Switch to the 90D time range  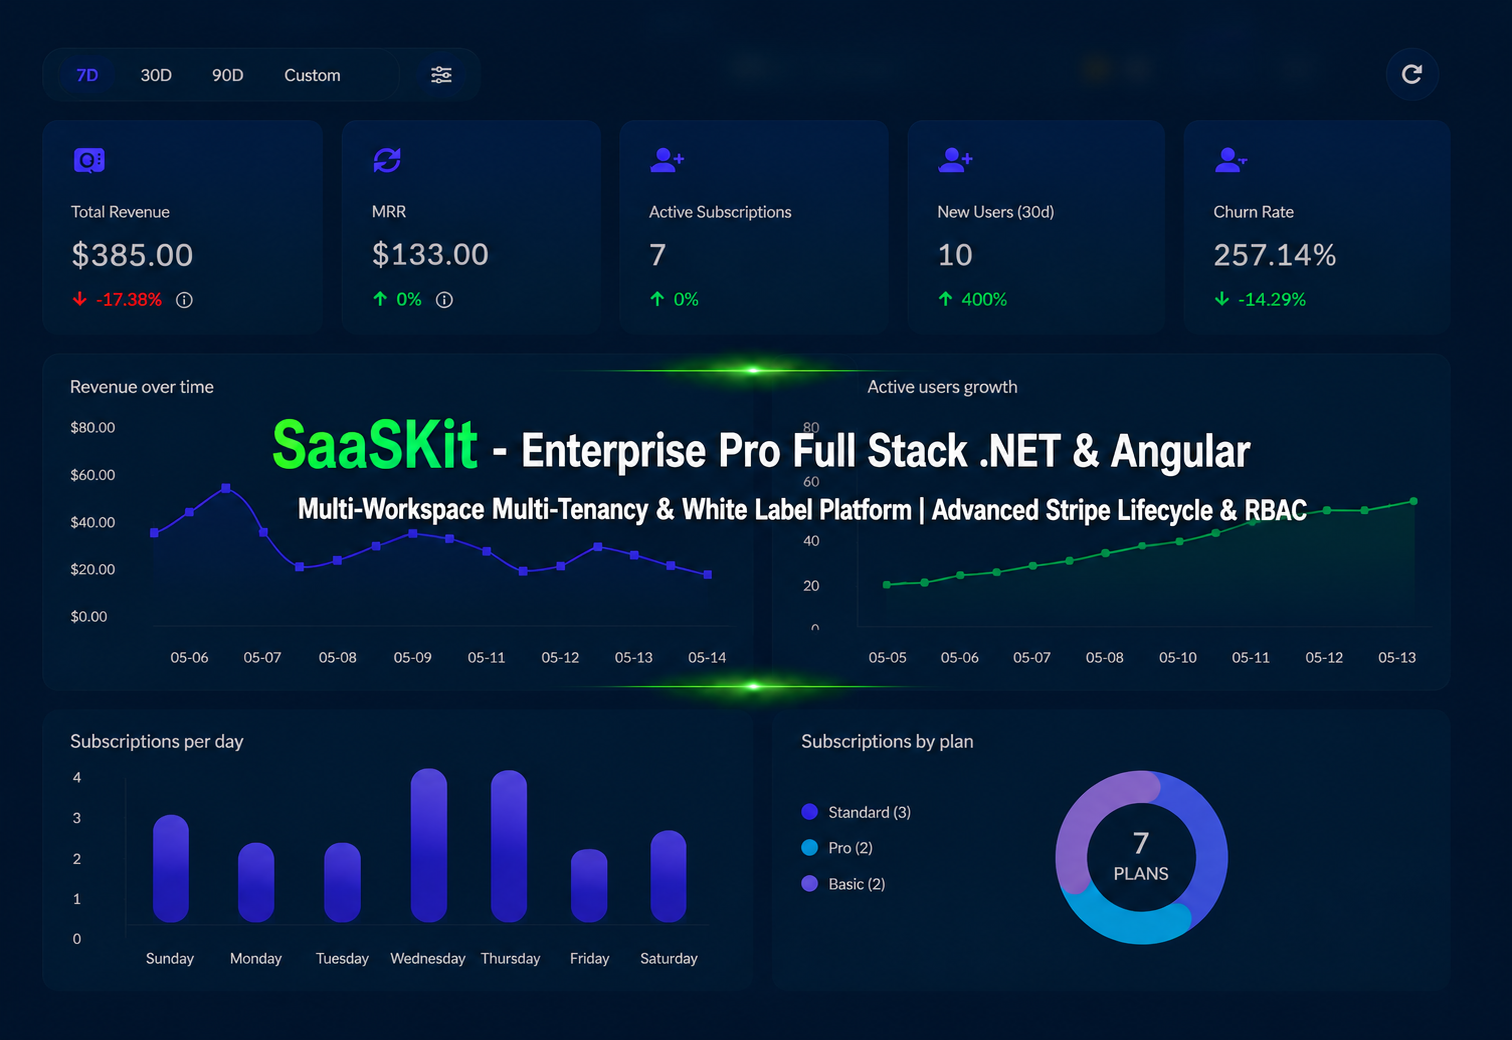(228, 75)
